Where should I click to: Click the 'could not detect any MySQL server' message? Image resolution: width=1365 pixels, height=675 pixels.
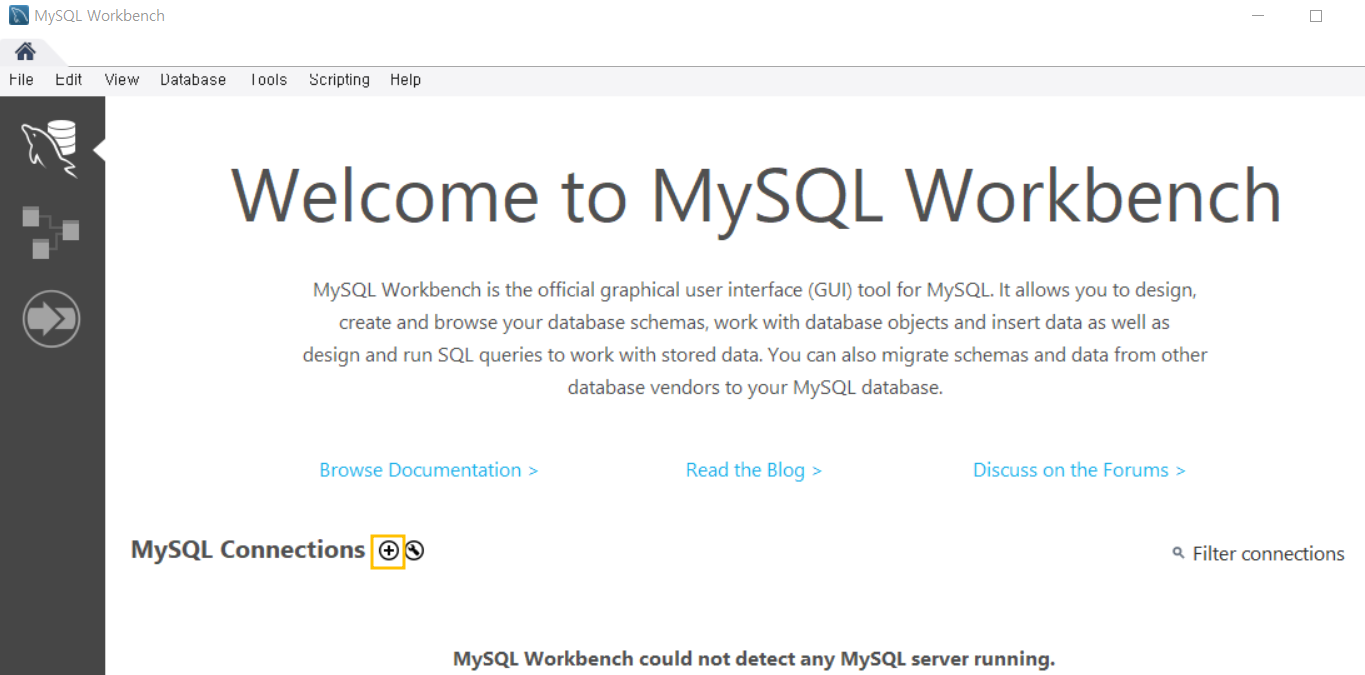pyautogui.click(x=754, y=659)
